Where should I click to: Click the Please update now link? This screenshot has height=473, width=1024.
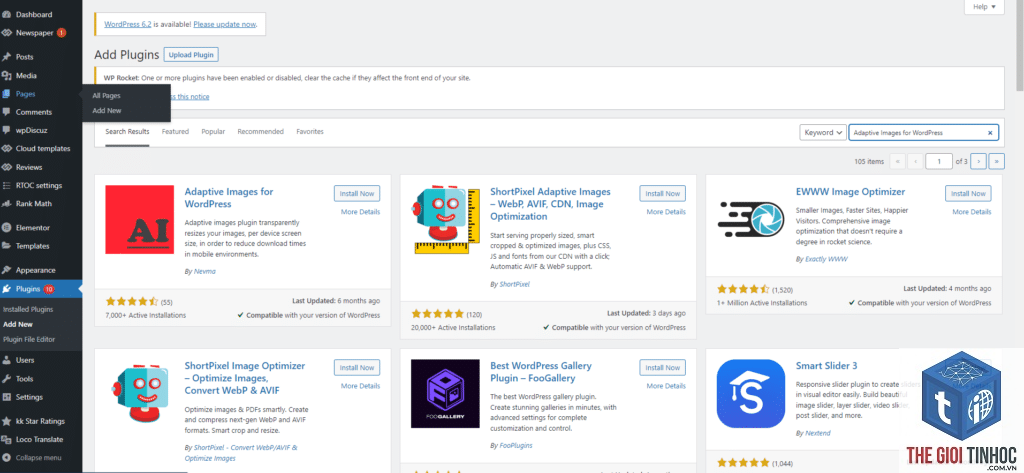point(225,24)
